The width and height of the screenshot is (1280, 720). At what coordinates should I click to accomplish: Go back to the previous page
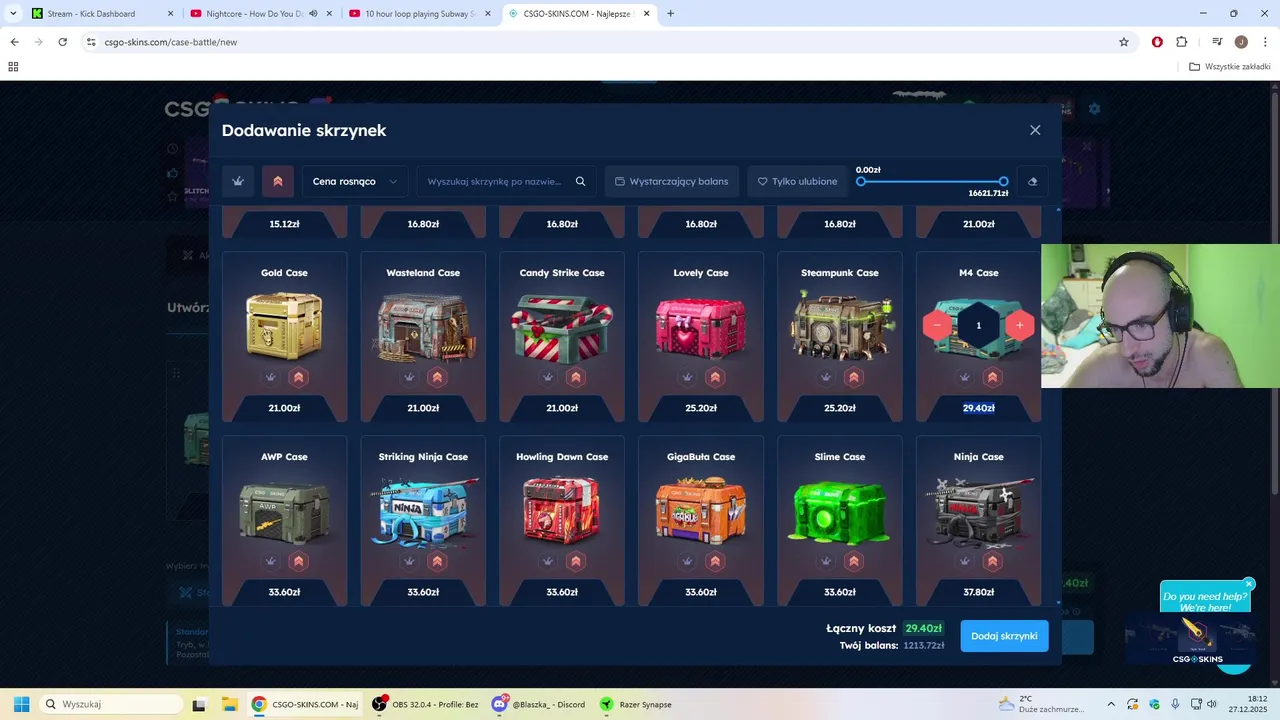pyautogui.click(x=14, y=42)
